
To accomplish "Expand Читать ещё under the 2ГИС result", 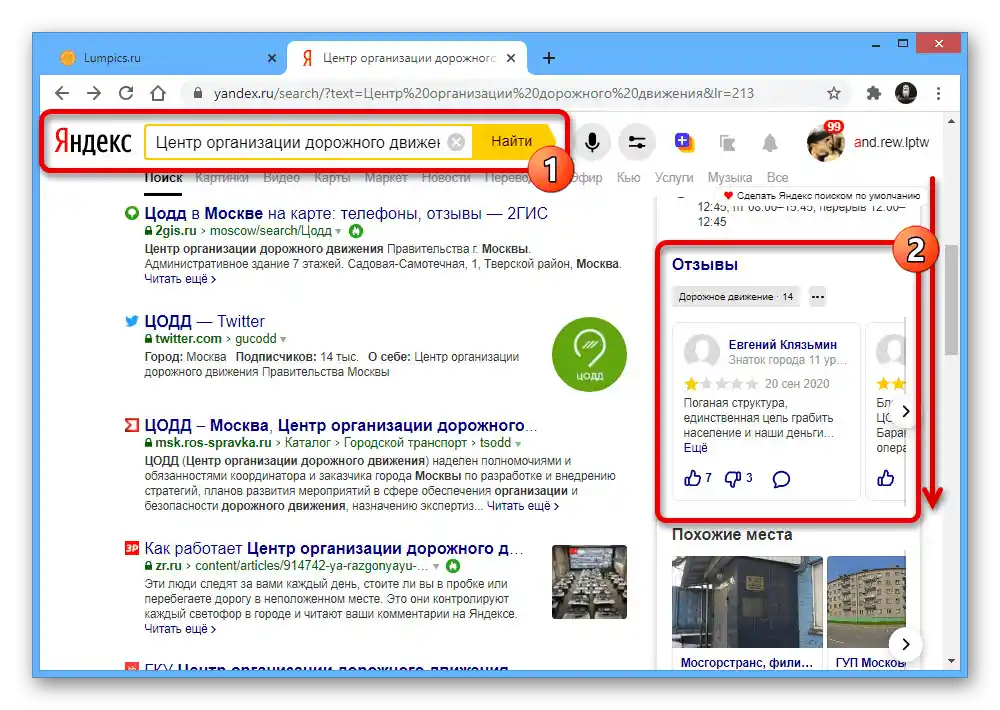I will pos(180,279).
